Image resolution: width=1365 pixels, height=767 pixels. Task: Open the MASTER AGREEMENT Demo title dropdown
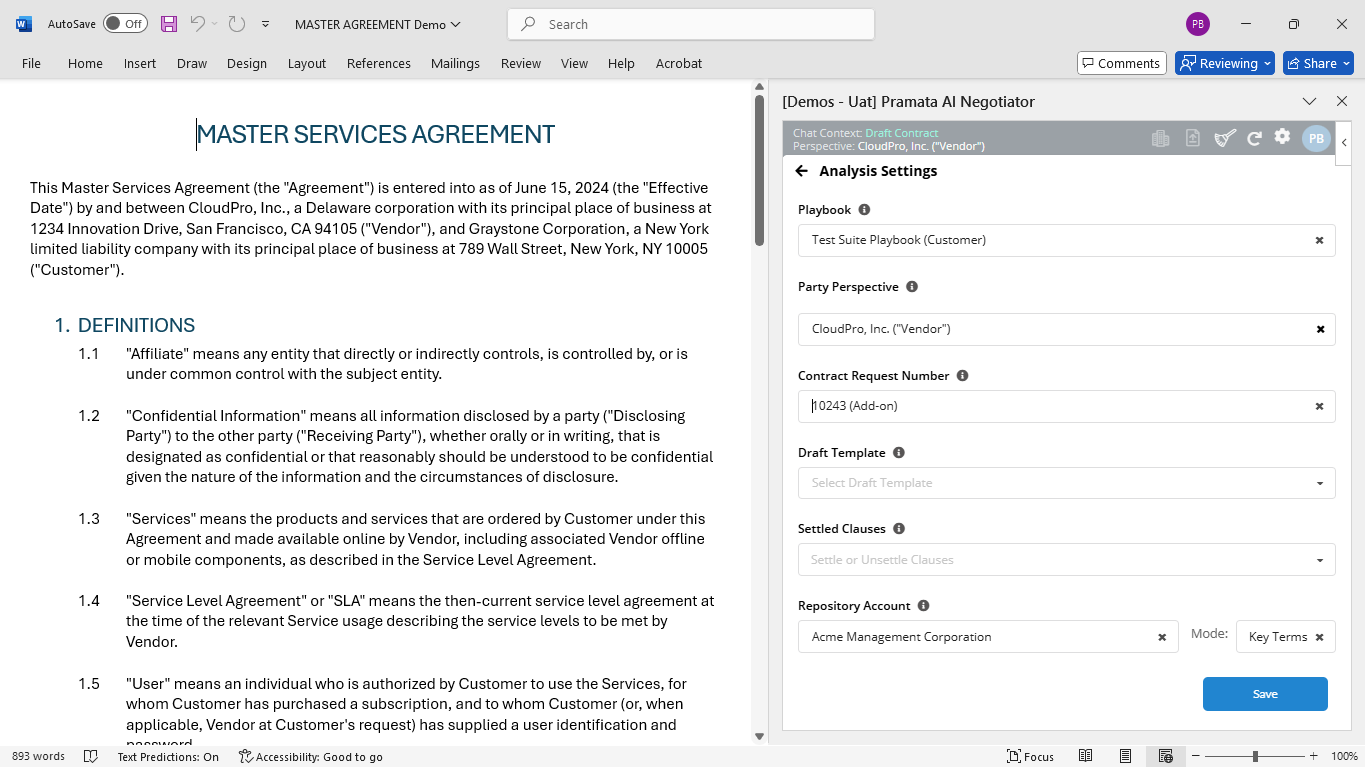[378, 24]
